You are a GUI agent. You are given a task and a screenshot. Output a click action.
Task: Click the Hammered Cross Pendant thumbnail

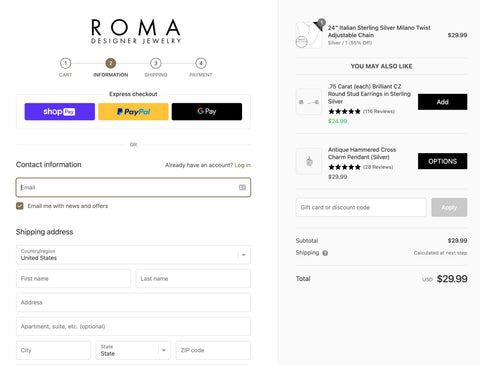[309, 161]
